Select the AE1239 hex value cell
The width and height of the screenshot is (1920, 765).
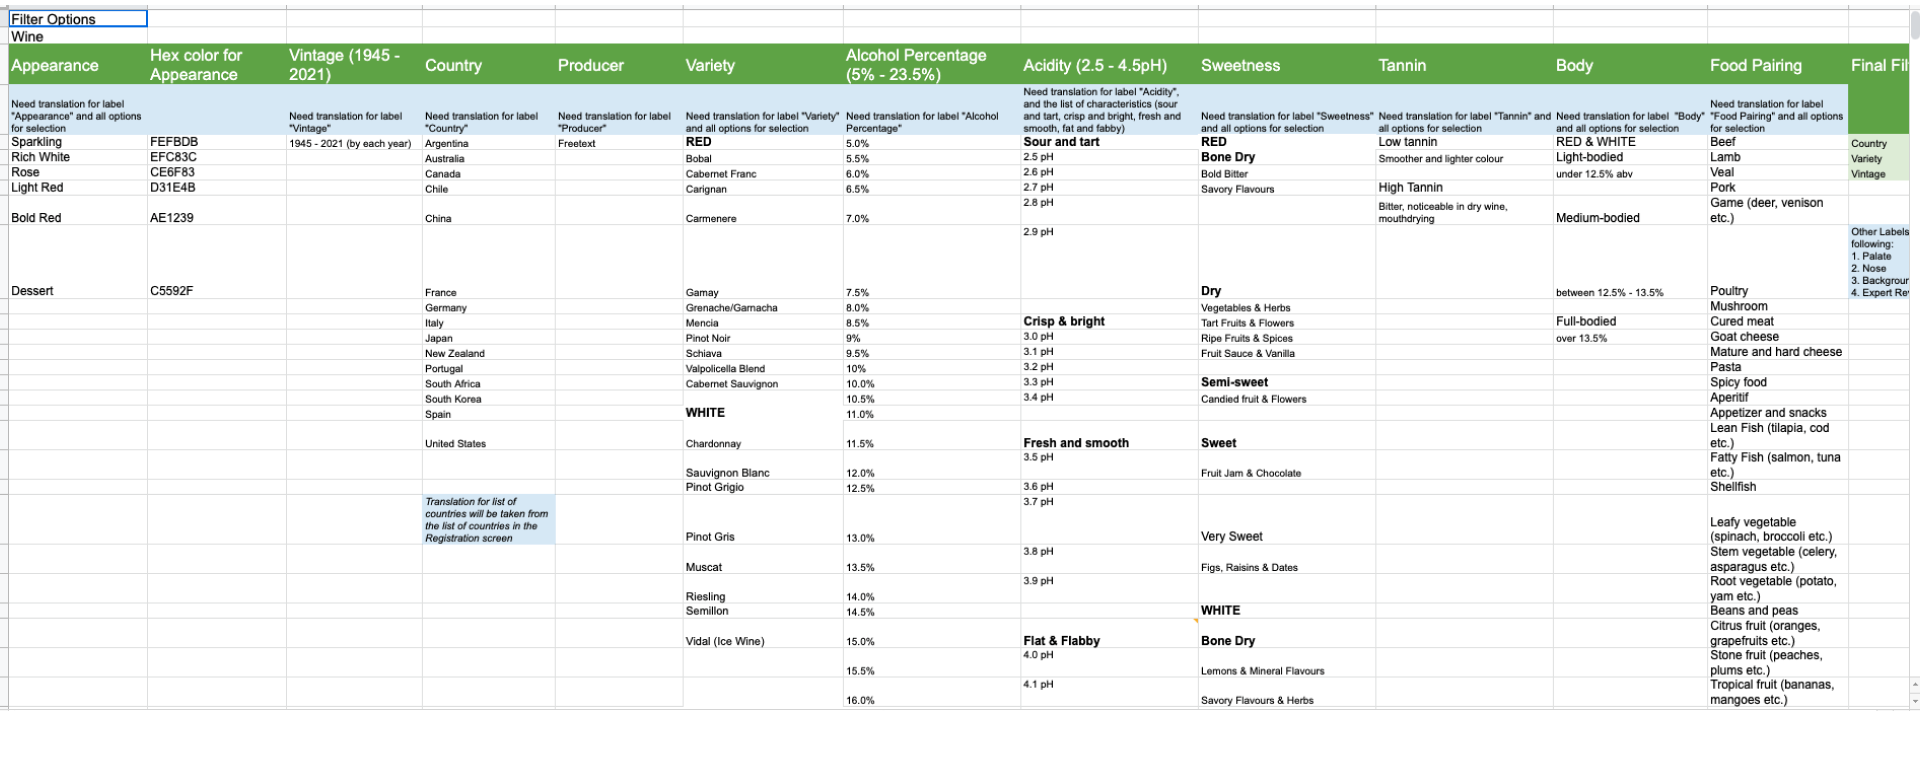[x=172, y=218]
